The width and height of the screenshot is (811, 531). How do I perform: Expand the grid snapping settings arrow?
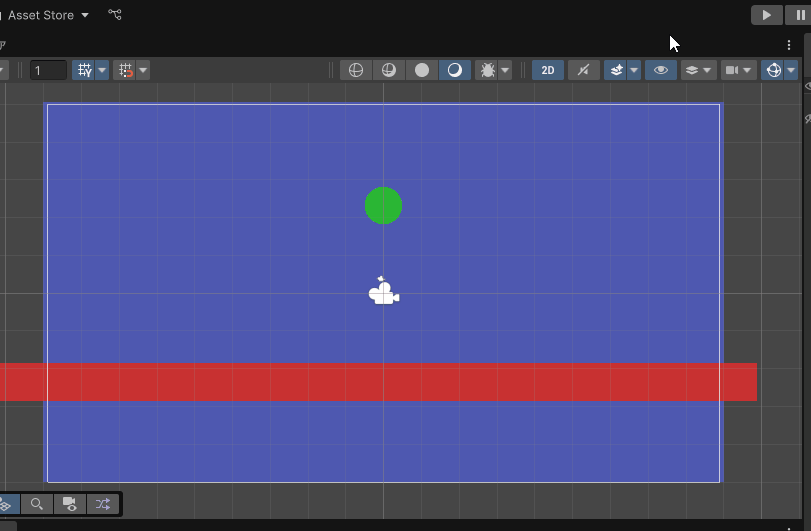pos(143,70)
